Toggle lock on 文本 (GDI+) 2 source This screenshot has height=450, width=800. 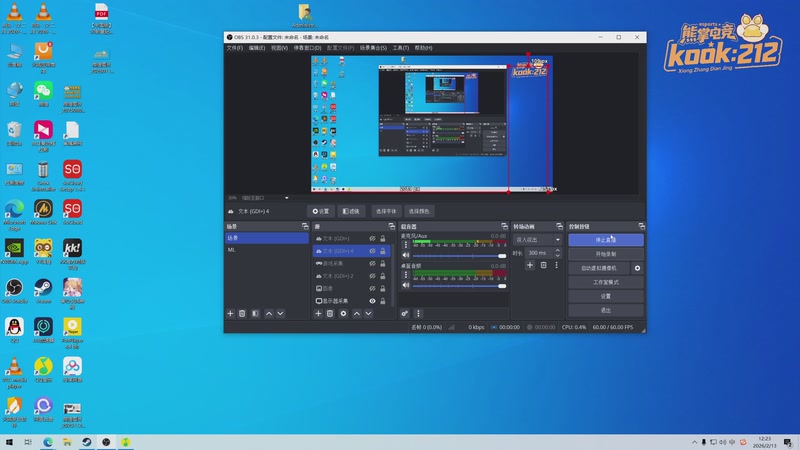pos(383,276)
